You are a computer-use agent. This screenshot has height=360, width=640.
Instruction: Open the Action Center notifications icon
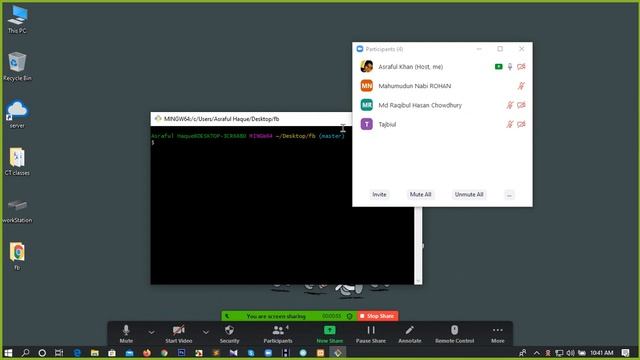625,353
